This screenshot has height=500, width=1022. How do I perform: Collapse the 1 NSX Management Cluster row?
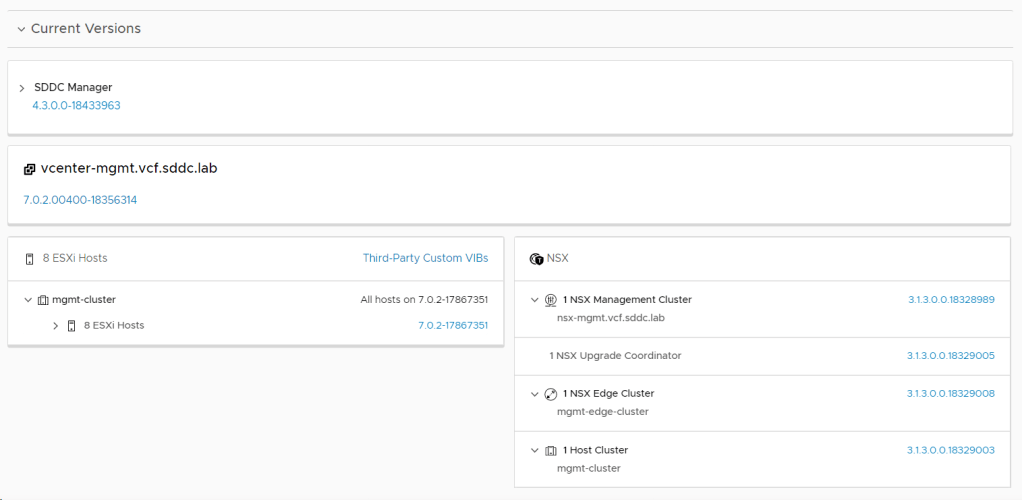[x=535, y=300]
